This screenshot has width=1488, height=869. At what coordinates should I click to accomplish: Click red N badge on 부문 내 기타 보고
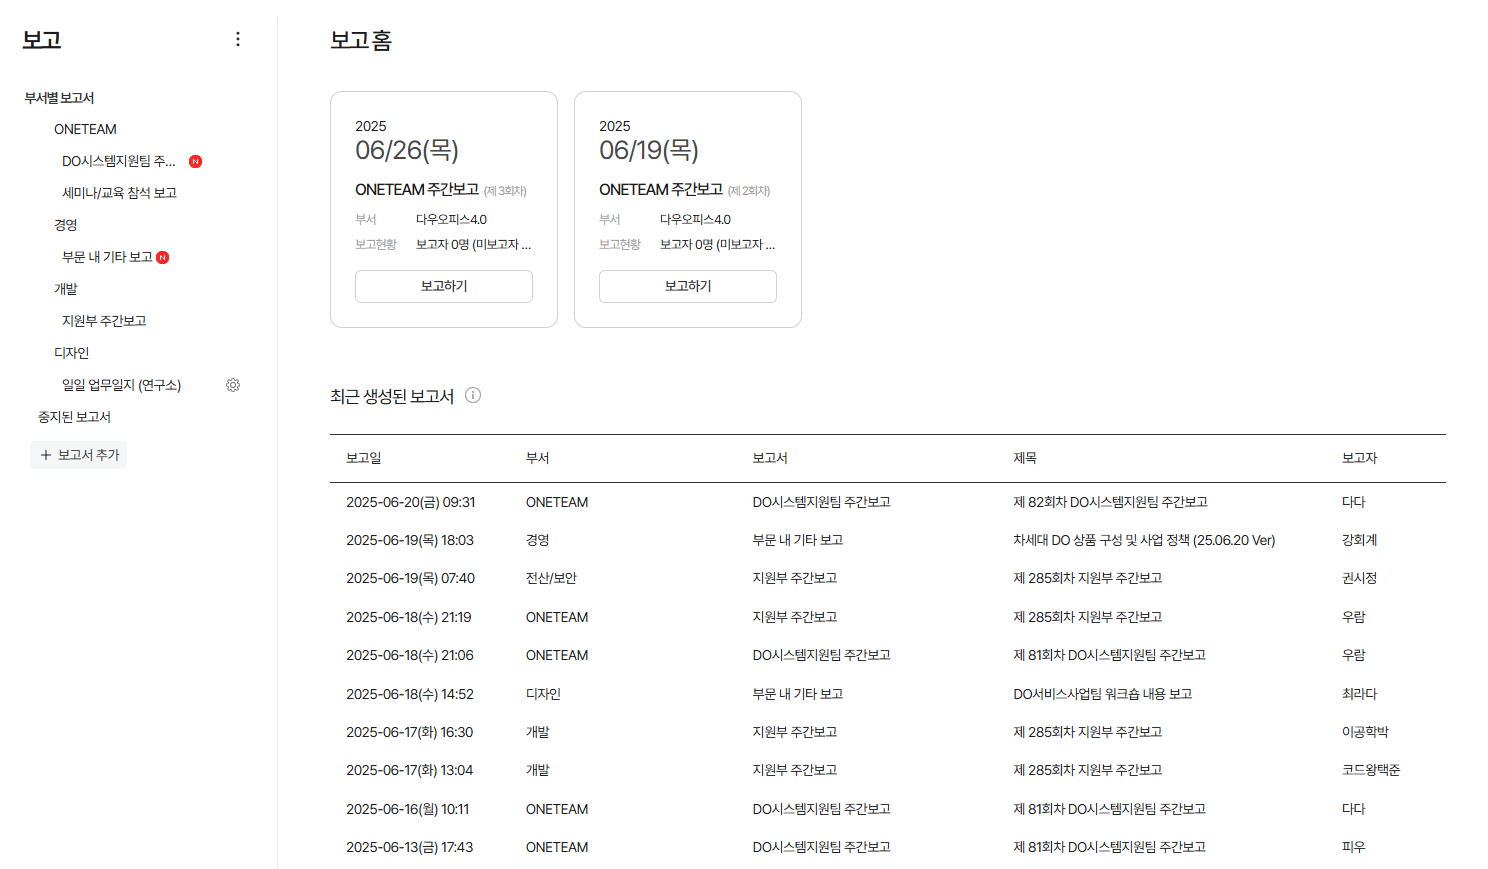coord(163,257)
